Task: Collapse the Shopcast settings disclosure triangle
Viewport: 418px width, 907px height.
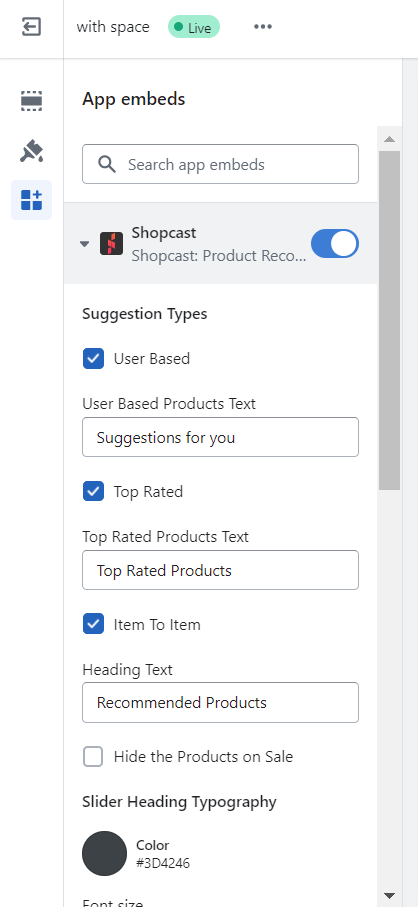Action: tap(84, 244)
